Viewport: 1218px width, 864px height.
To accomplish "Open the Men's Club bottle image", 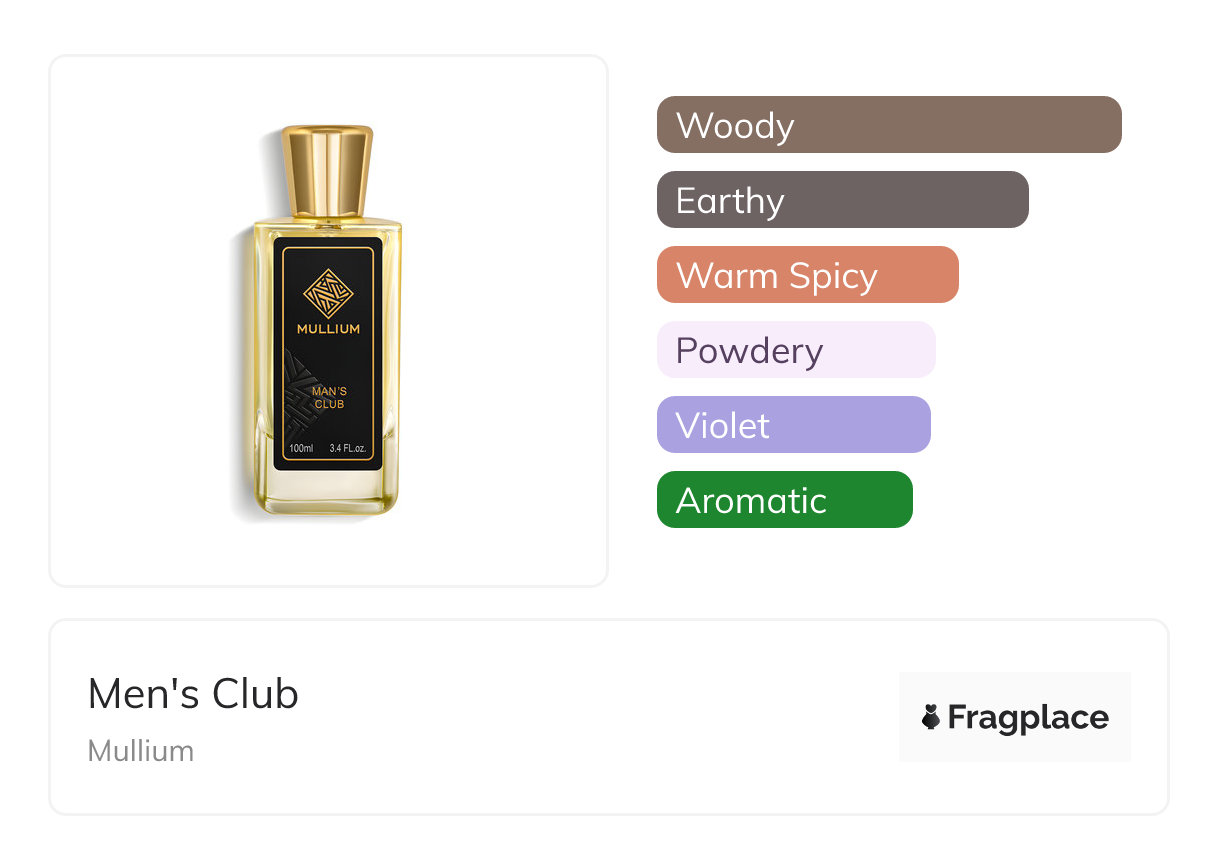I will [327, 320].
